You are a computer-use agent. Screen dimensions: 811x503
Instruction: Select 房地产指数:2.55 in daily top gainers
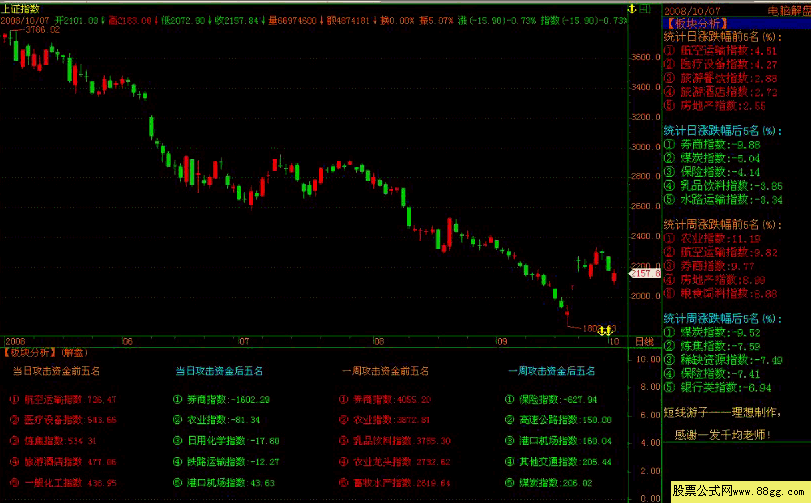click(715, 105)
